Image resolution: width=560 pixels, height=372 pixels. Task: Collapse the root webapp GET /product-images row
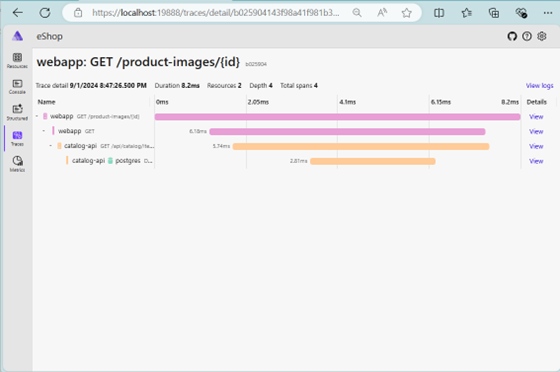(x=37, y=116)
